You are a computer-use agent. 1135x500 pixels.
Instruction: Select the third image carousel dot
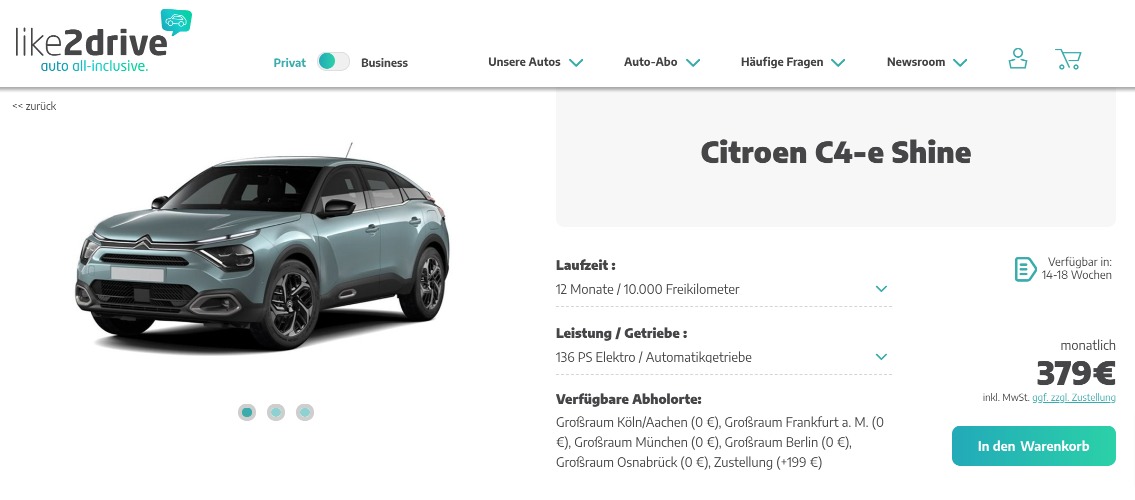click(305, 412)
